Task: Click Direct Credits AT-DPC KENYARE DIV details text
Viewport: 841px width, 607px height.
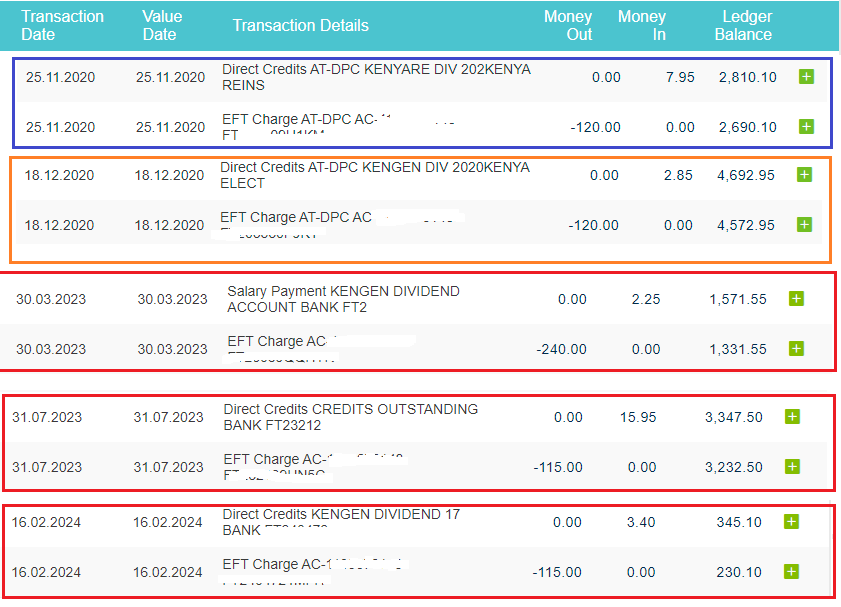Action: [x=376, y=77]
